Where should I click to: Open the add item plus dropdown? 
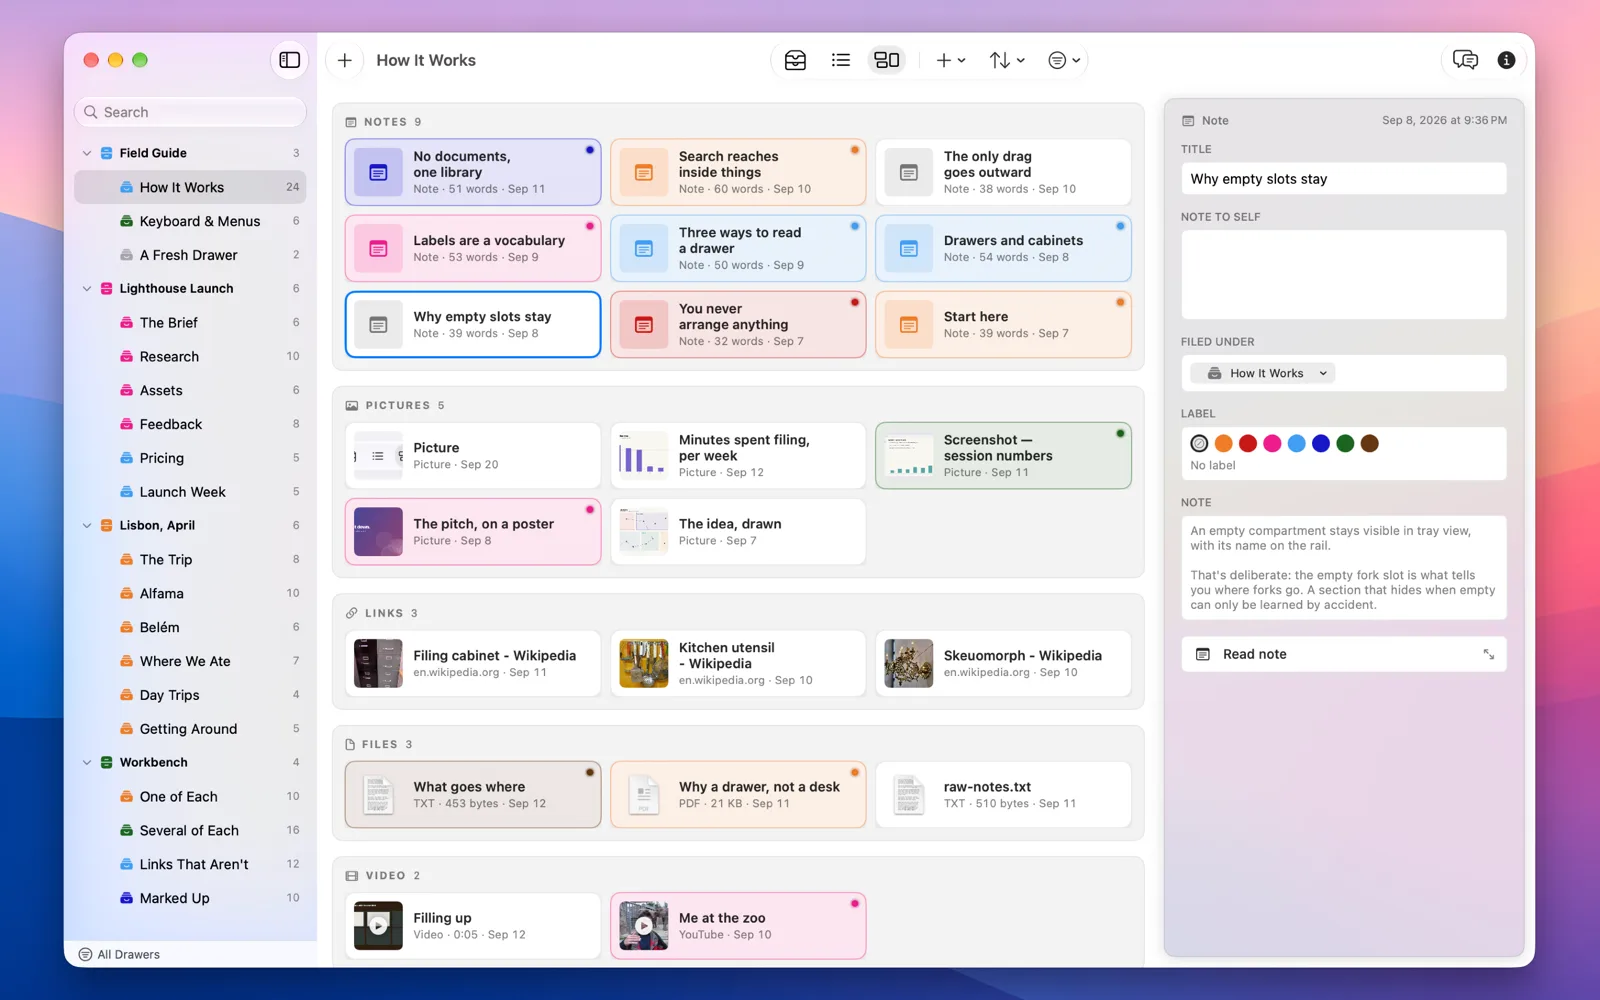point(950,60)
